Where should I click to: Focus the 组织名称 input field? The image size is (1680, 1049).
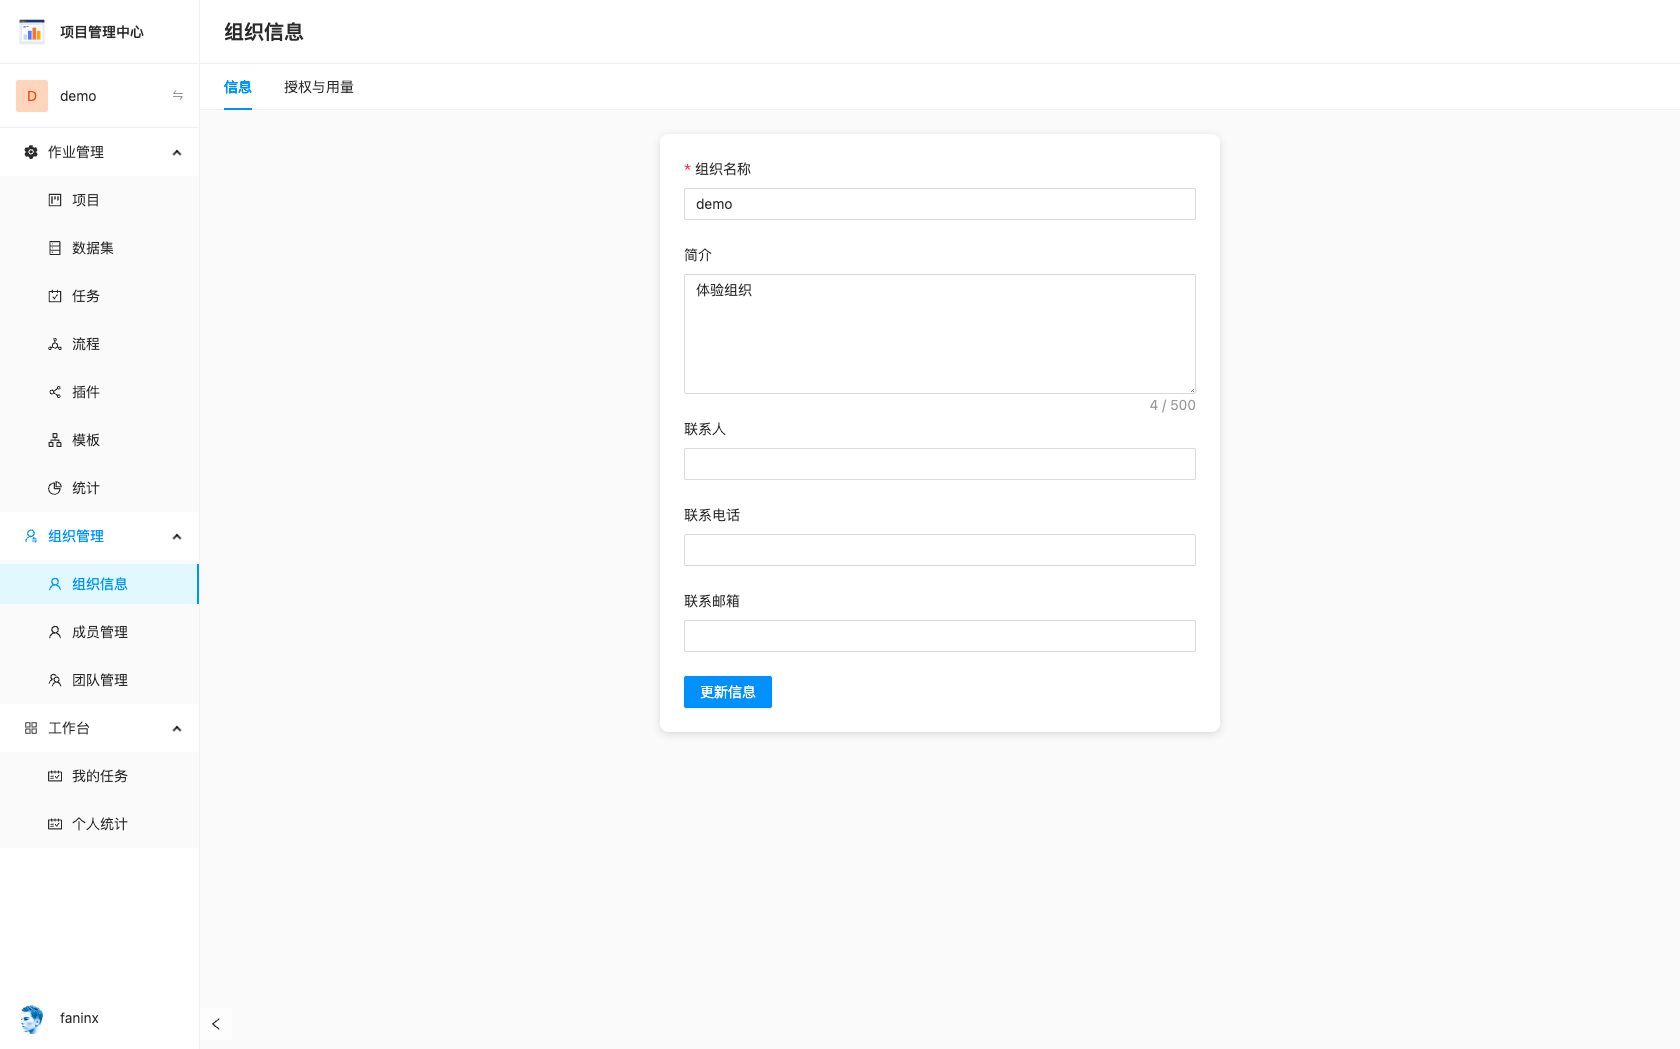940,204
